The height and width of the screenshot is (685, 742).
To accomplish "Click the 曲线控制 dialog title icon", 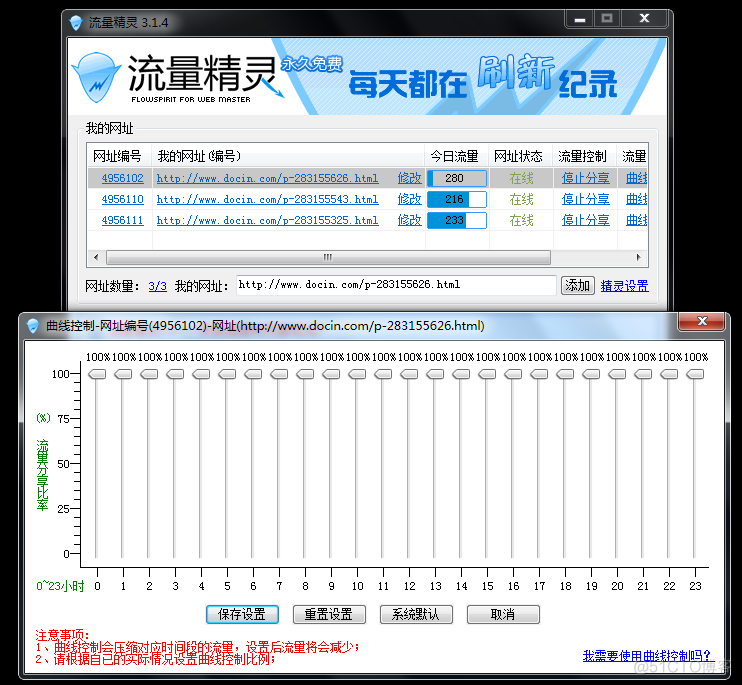I will (x=33, y=325).
